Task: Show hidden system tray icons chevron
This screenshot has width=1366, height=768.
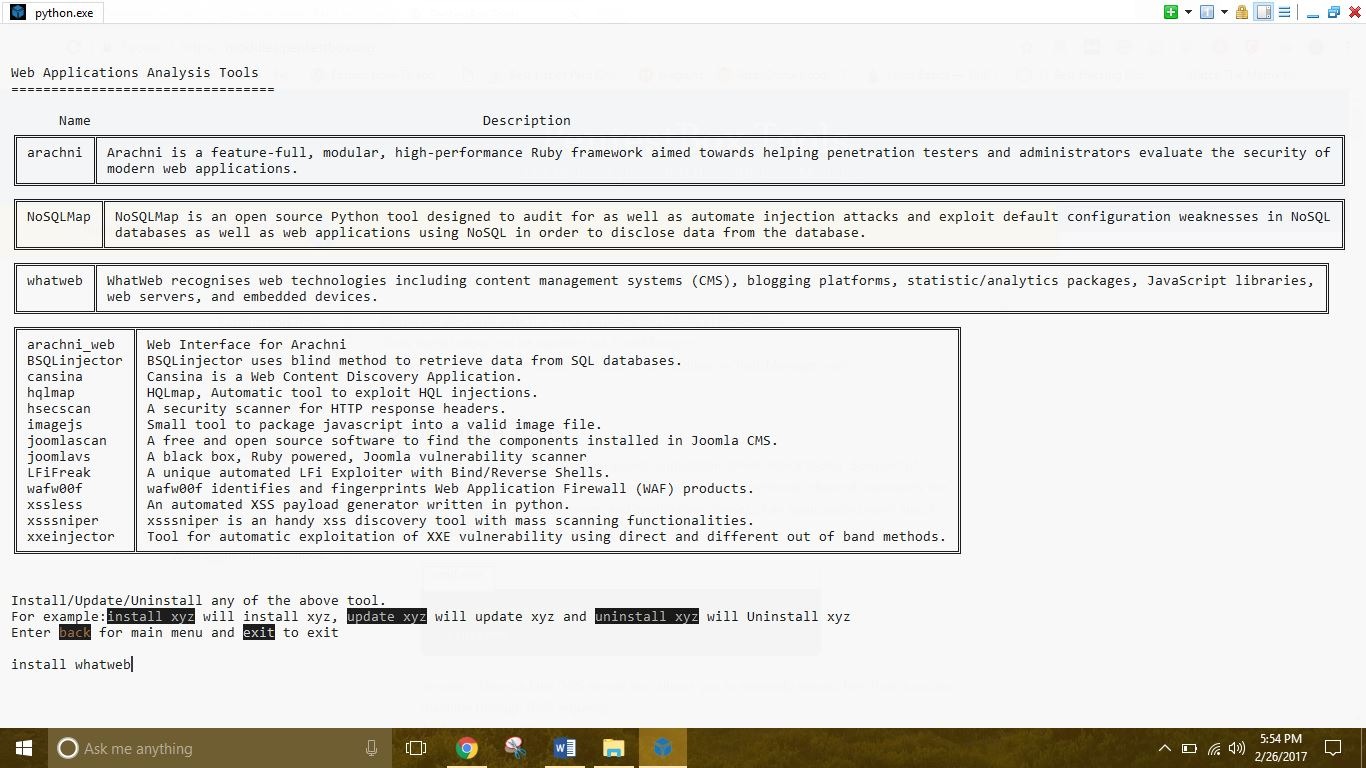Action: (x=1164, y=748)
